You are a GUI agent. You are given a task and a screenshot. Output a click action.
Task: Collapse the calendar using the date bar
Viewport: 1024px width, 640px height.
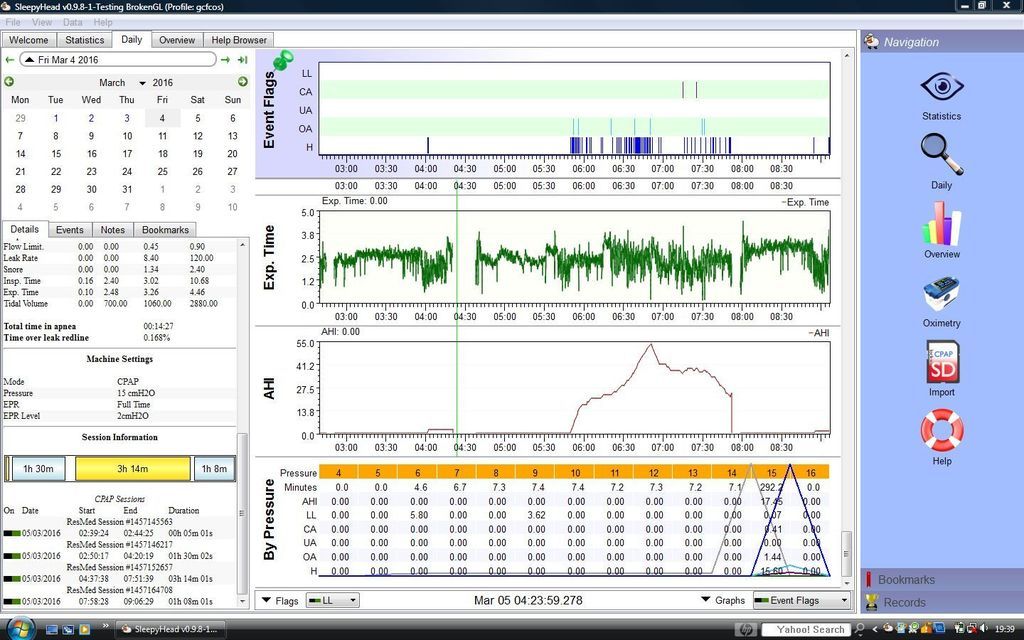tap(118, 59)
